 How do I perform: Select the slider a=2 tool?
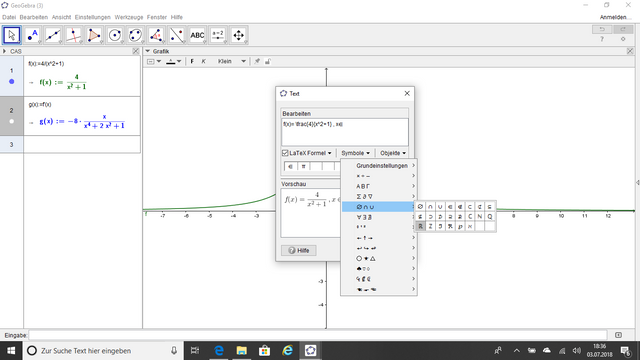pyautogui.click(x=218, y=35)
